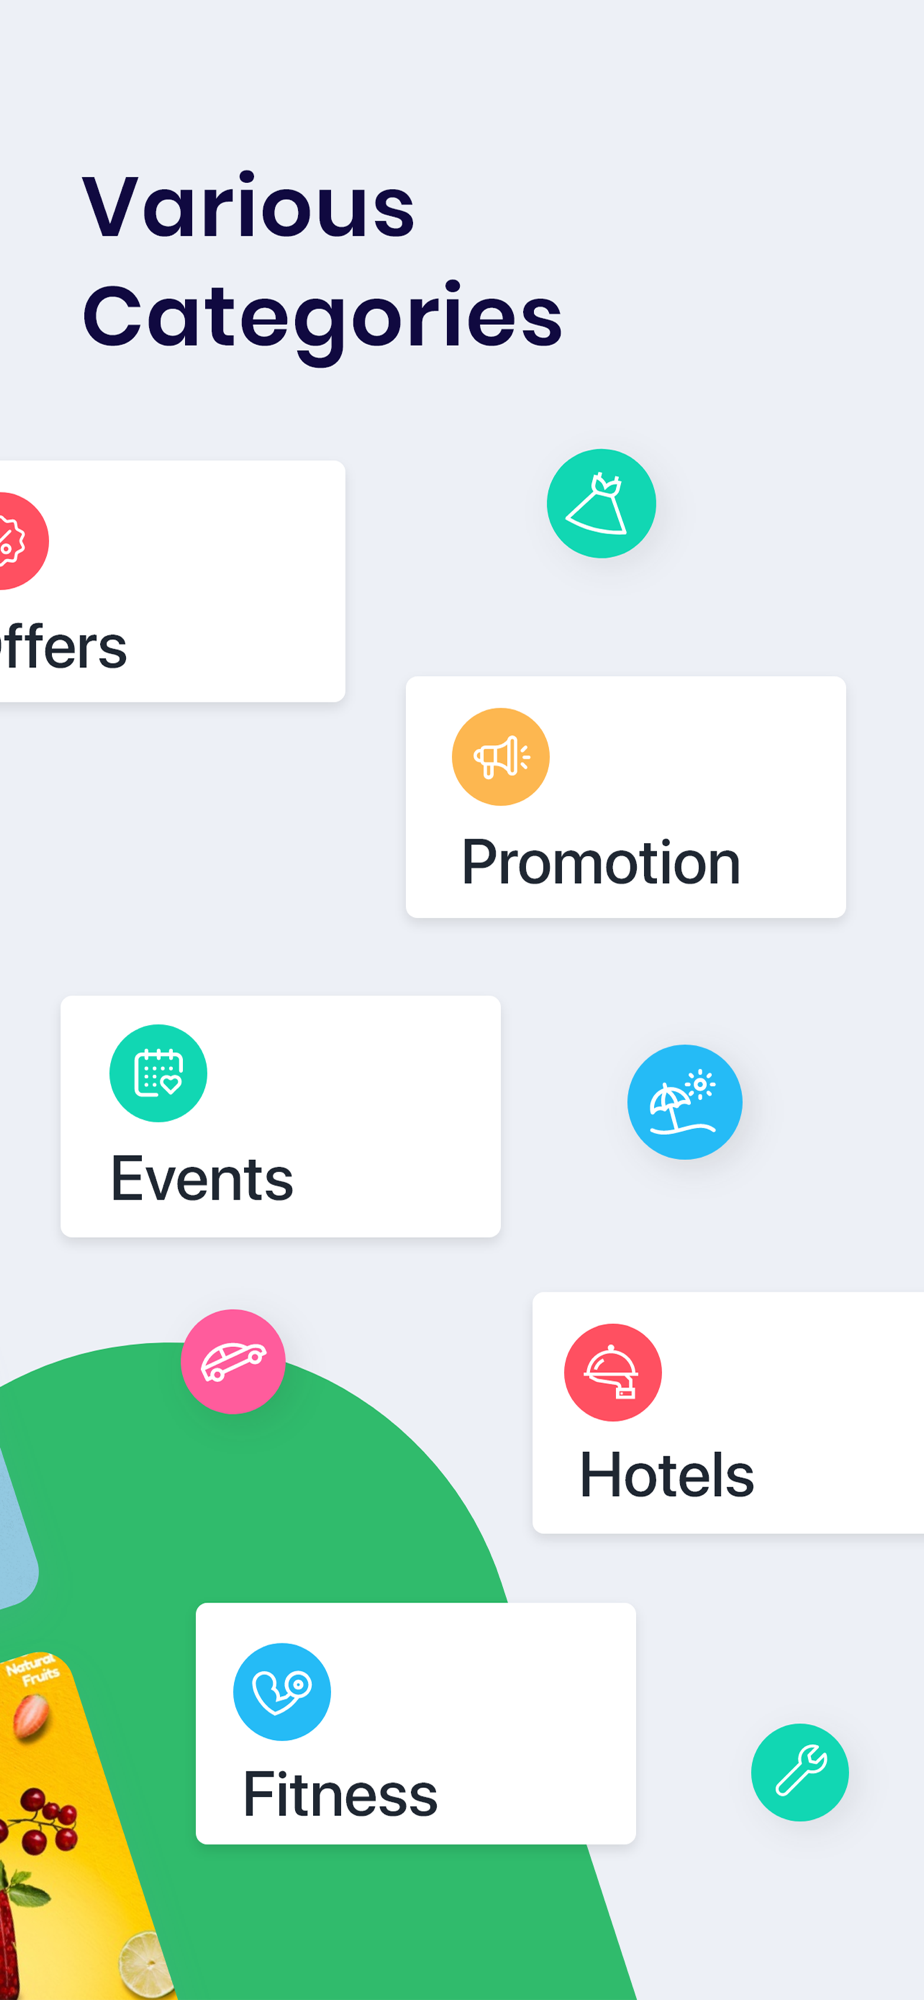Open the blue beach umbrella icon
The image size is (924, 2000).
(685, 1102)
